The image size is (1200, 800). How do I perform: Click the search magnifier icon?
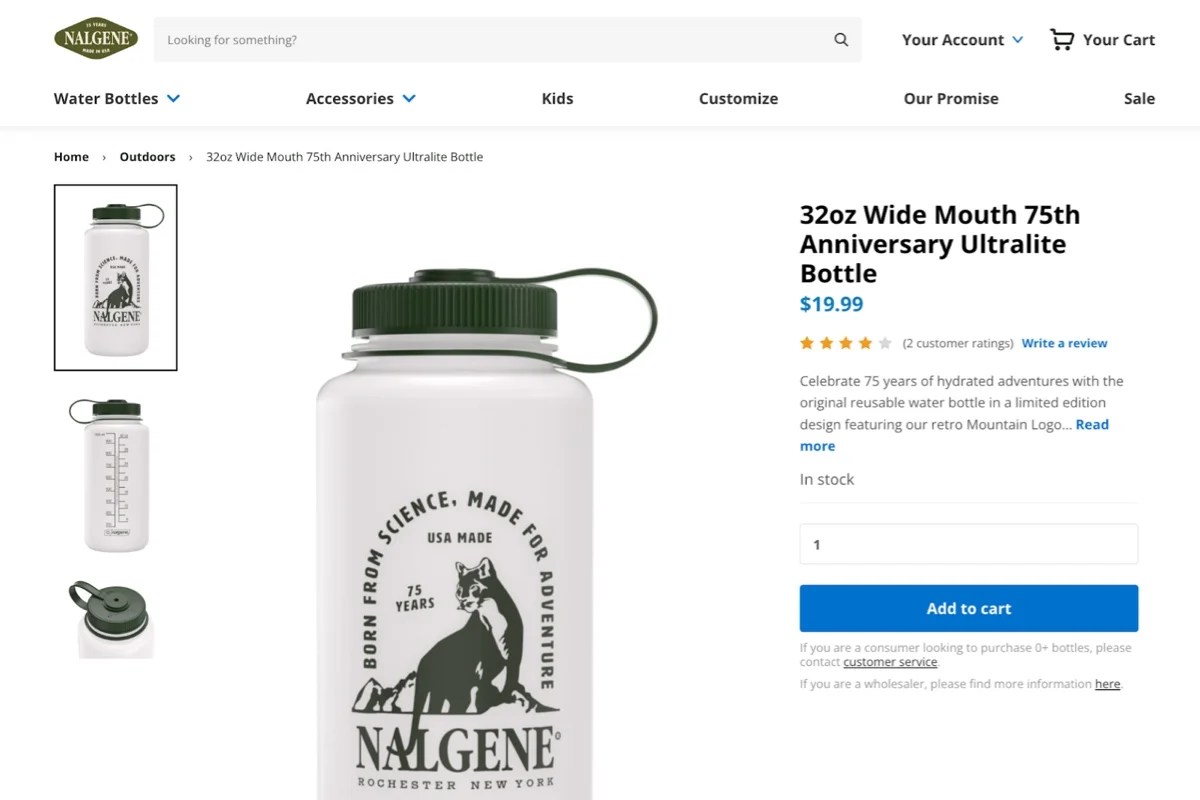(840, 40)
